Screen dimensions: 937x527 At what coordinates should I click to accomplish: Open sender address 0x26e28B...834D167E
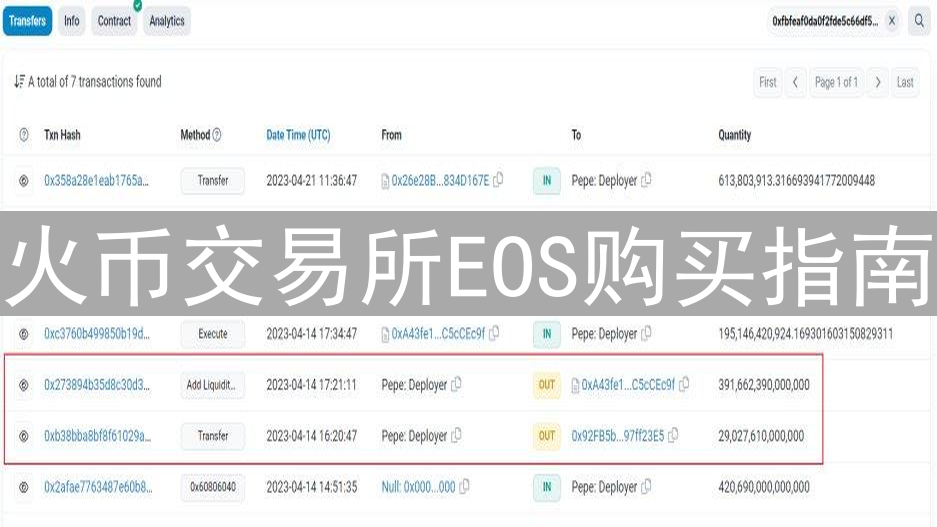click(440, 180)
